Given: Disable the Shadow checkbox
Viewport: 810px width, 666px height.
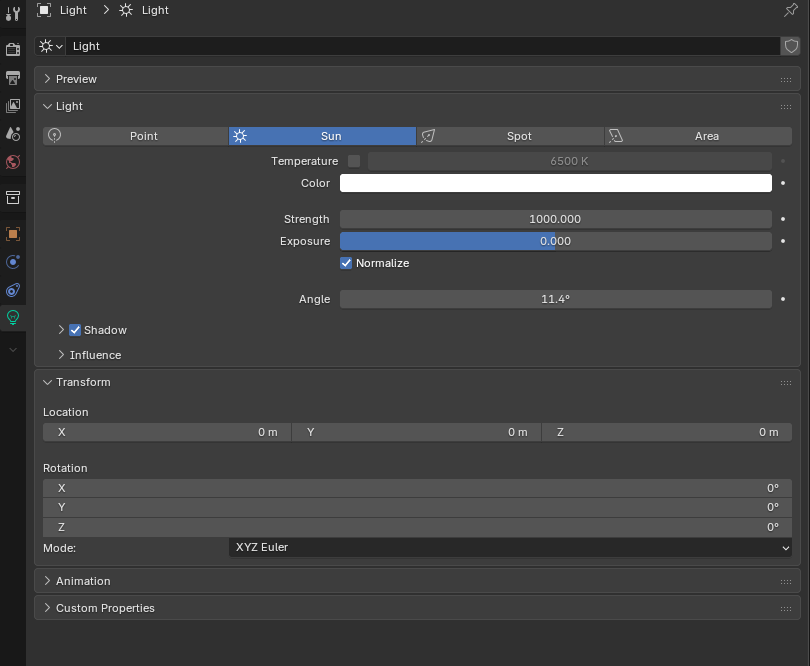Looking at the screenshot, I should (75, 330).
